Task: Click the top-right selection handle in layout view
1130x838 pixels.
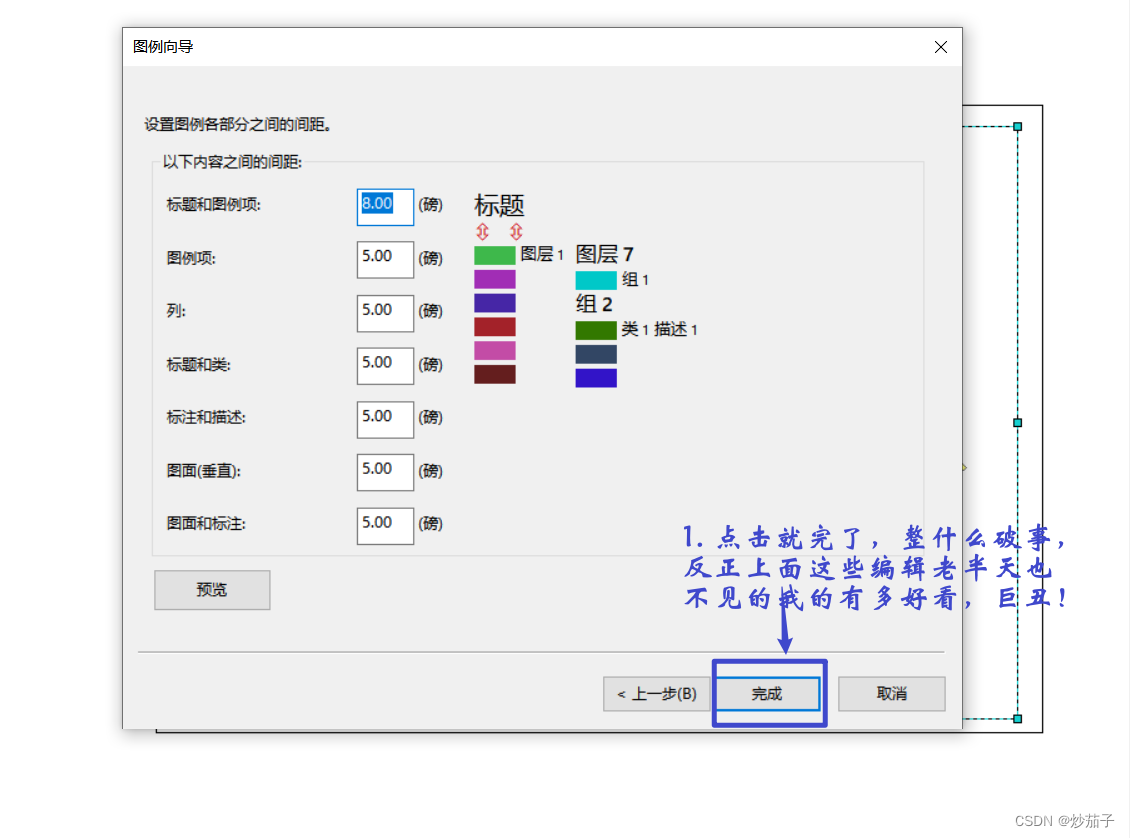Action: [1018, 127]
